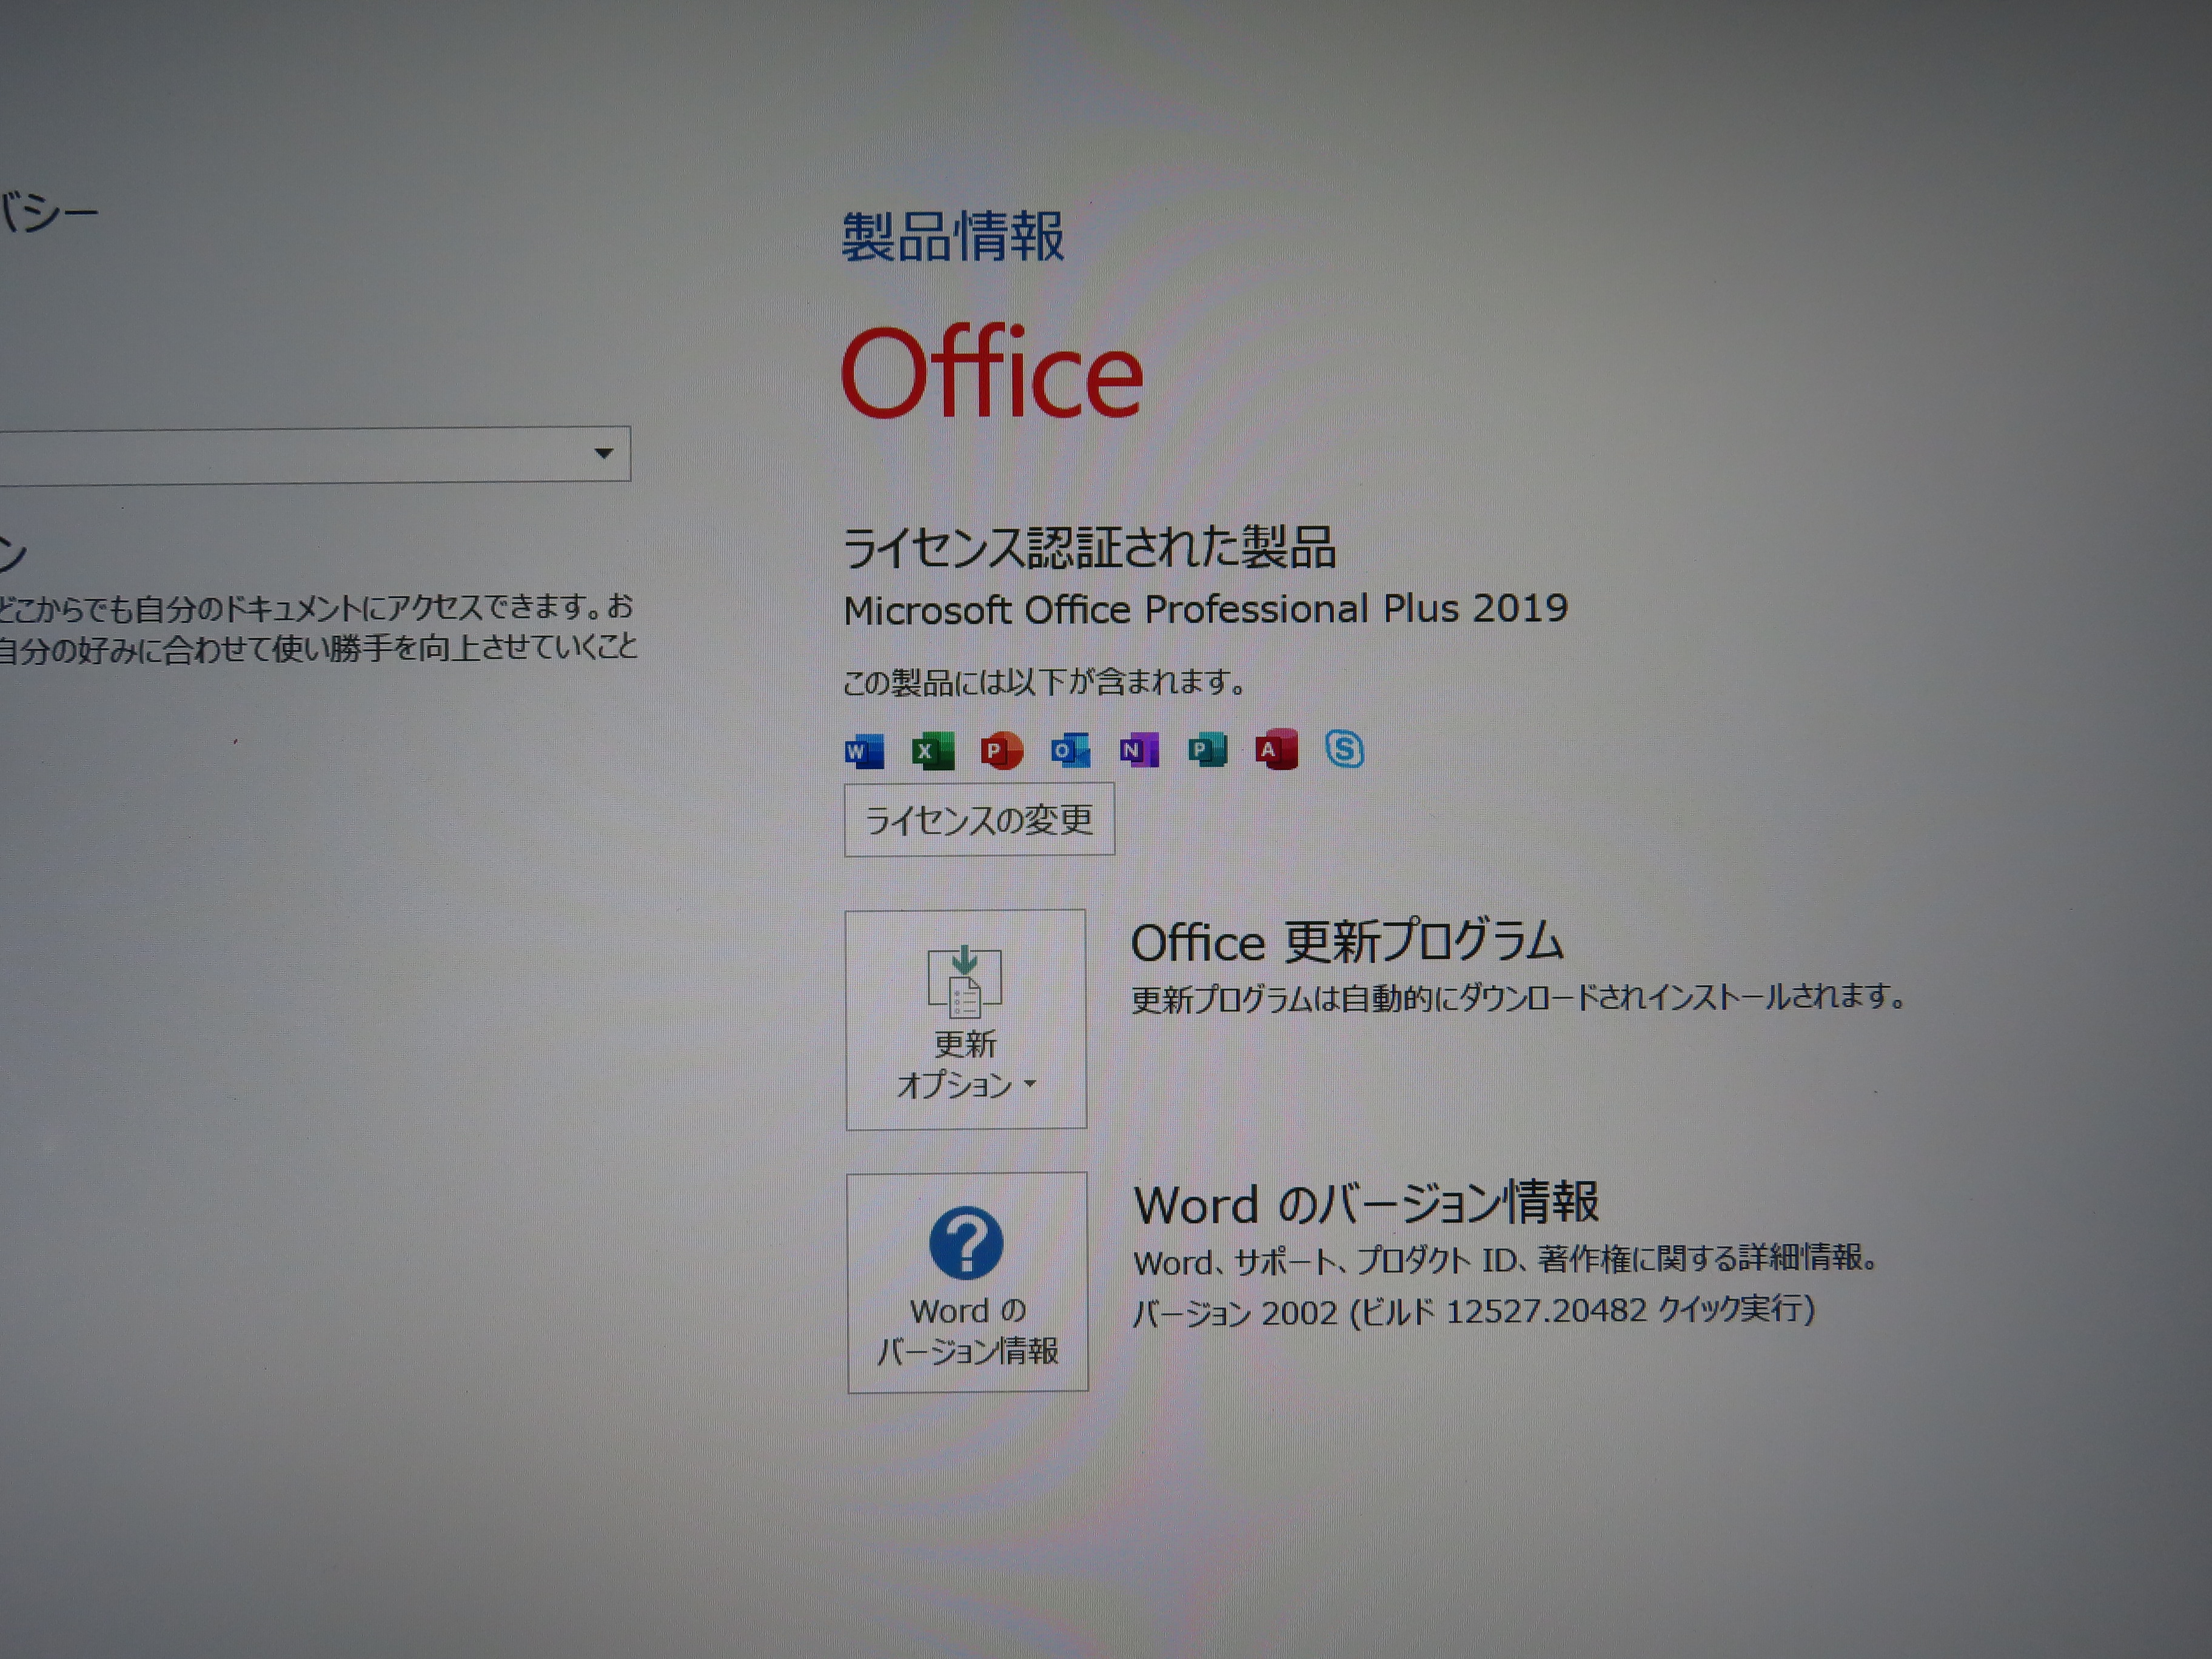
Task: Click the バージョン 2002 build number text
Action: coord(1472,1311)
